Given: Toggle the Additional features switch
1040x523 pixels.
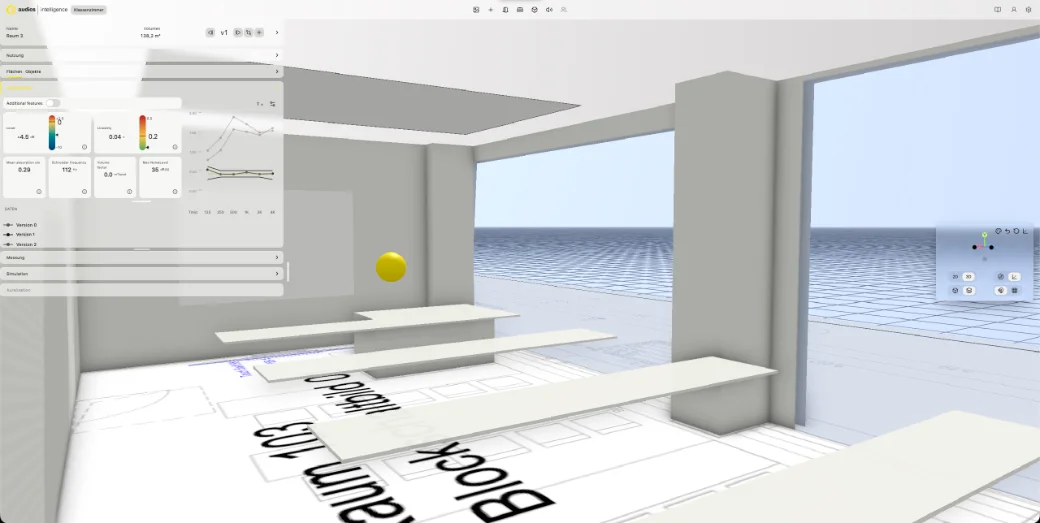Looking at the screenshot, I should (52, 103).
